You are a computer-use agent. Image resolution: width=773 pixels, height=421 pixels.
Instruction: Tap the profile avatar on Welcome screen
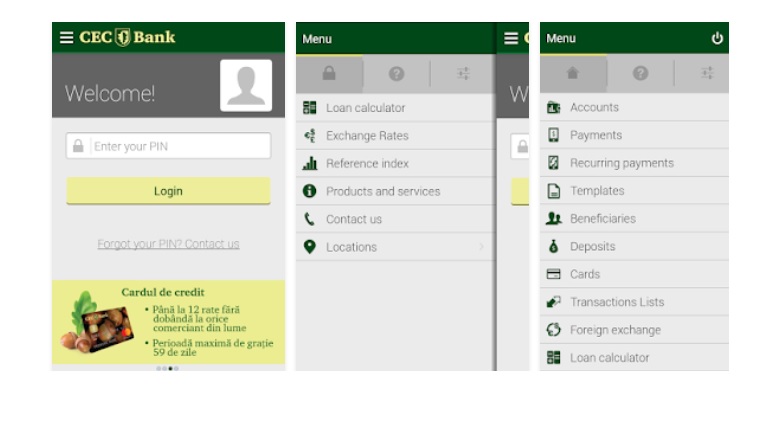[x=246, y=85]
